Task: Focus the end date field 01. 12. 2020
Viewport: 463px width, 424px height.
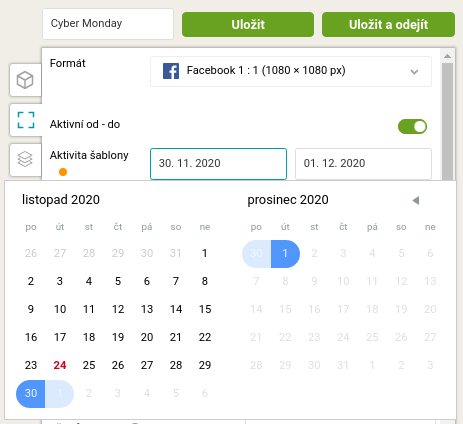Action: (363, 164)
